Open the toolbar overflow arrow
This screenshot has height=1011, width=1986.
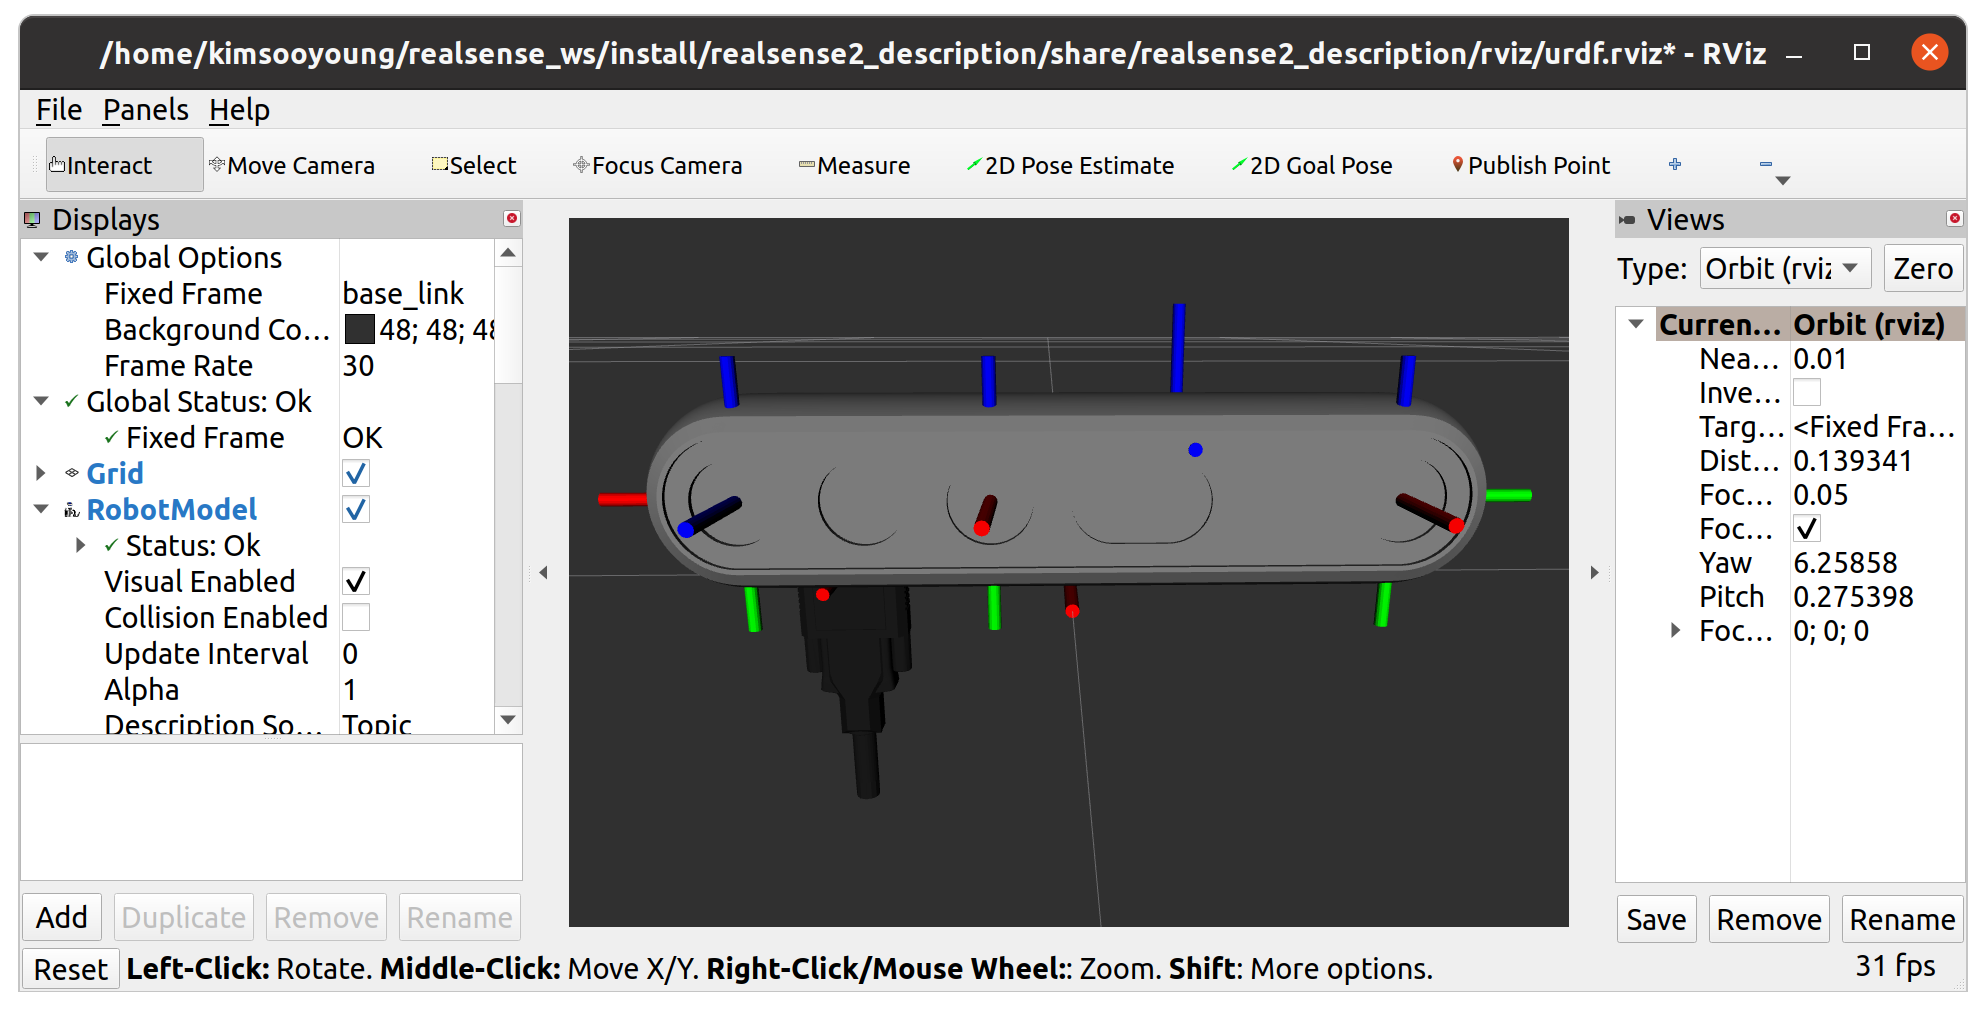1783,181
